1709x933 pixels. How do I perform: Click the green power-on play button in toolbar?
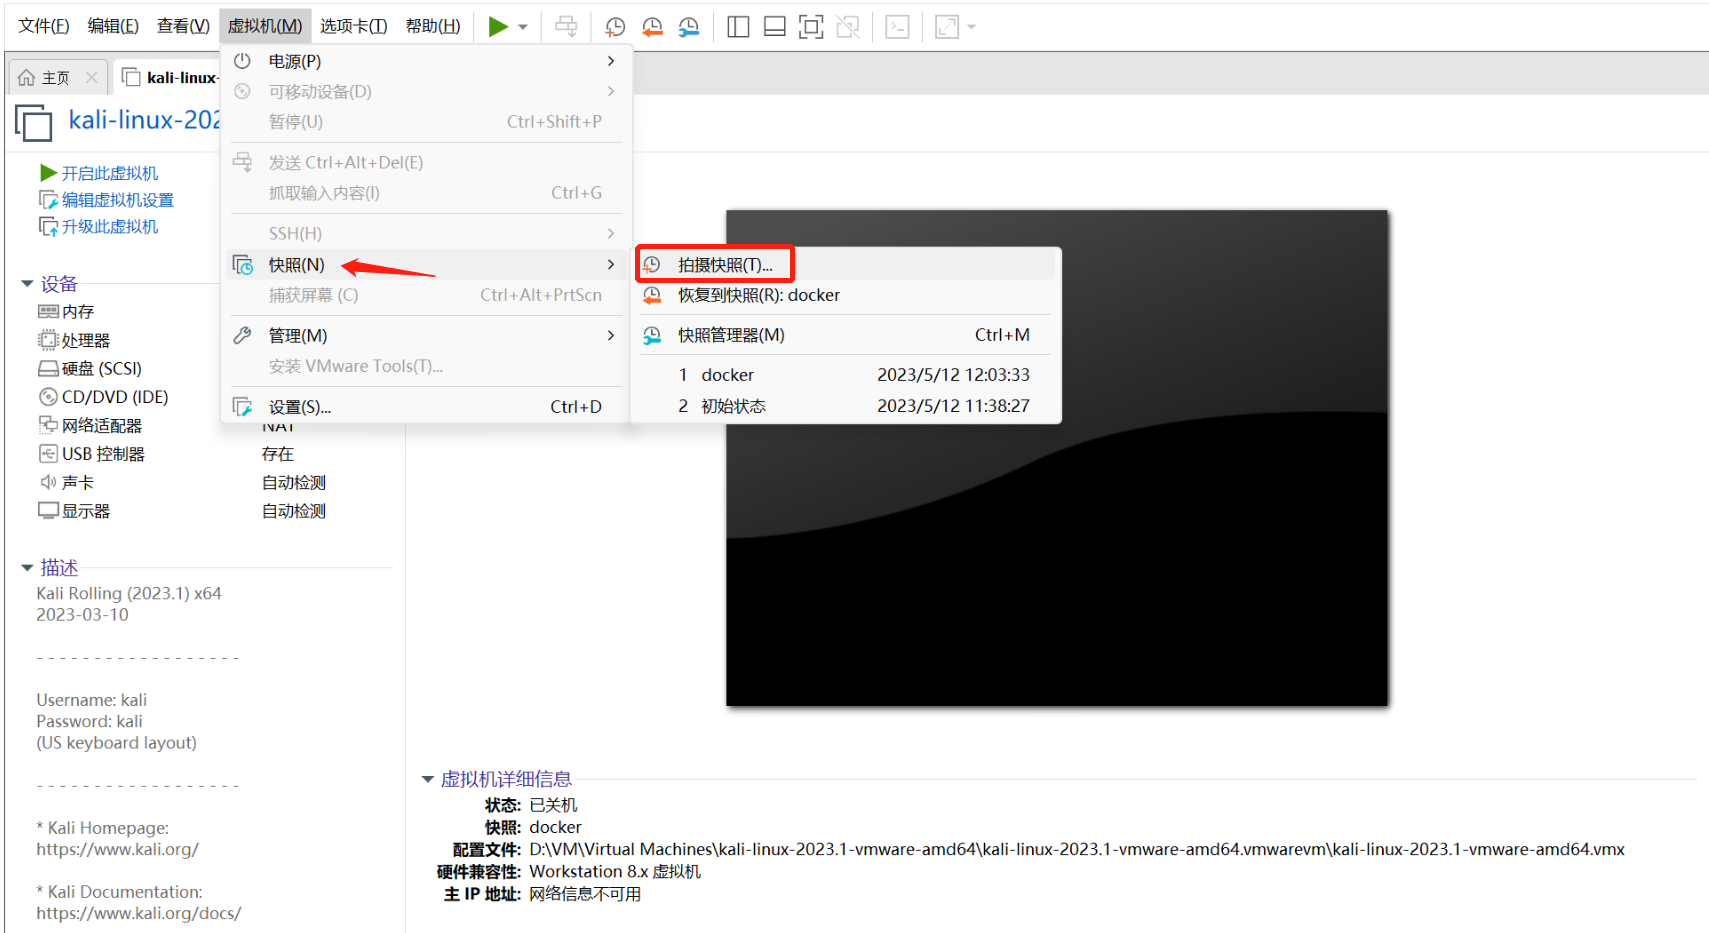point(497,27)
